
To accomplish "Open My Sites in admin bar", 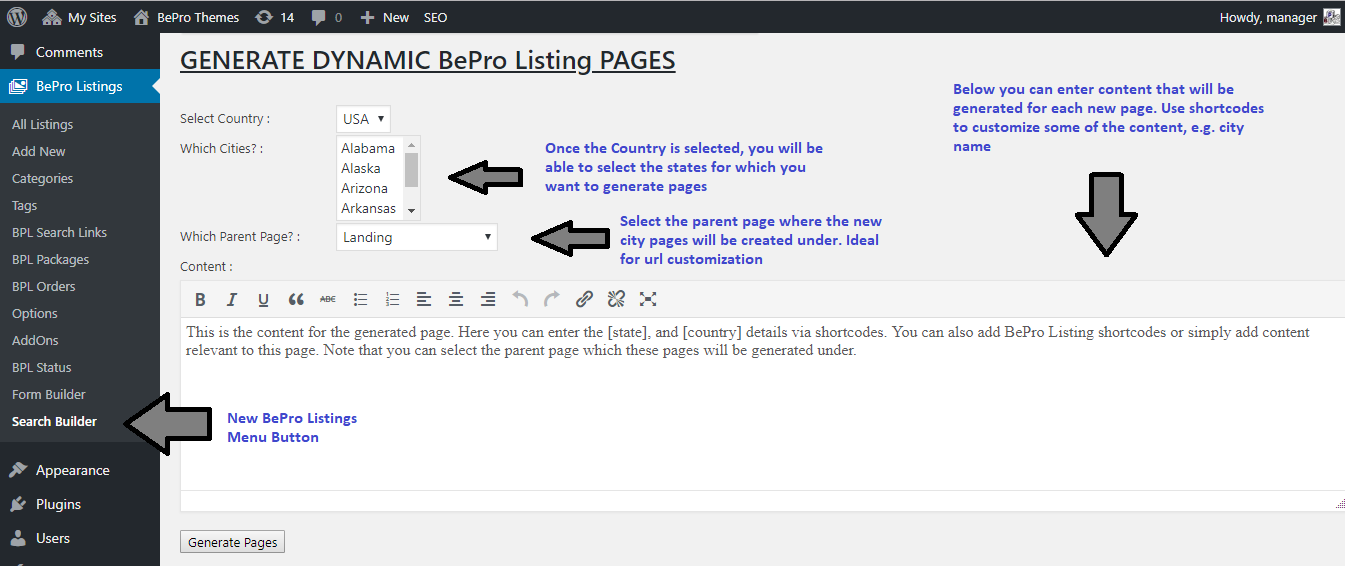I will [79, 17].
